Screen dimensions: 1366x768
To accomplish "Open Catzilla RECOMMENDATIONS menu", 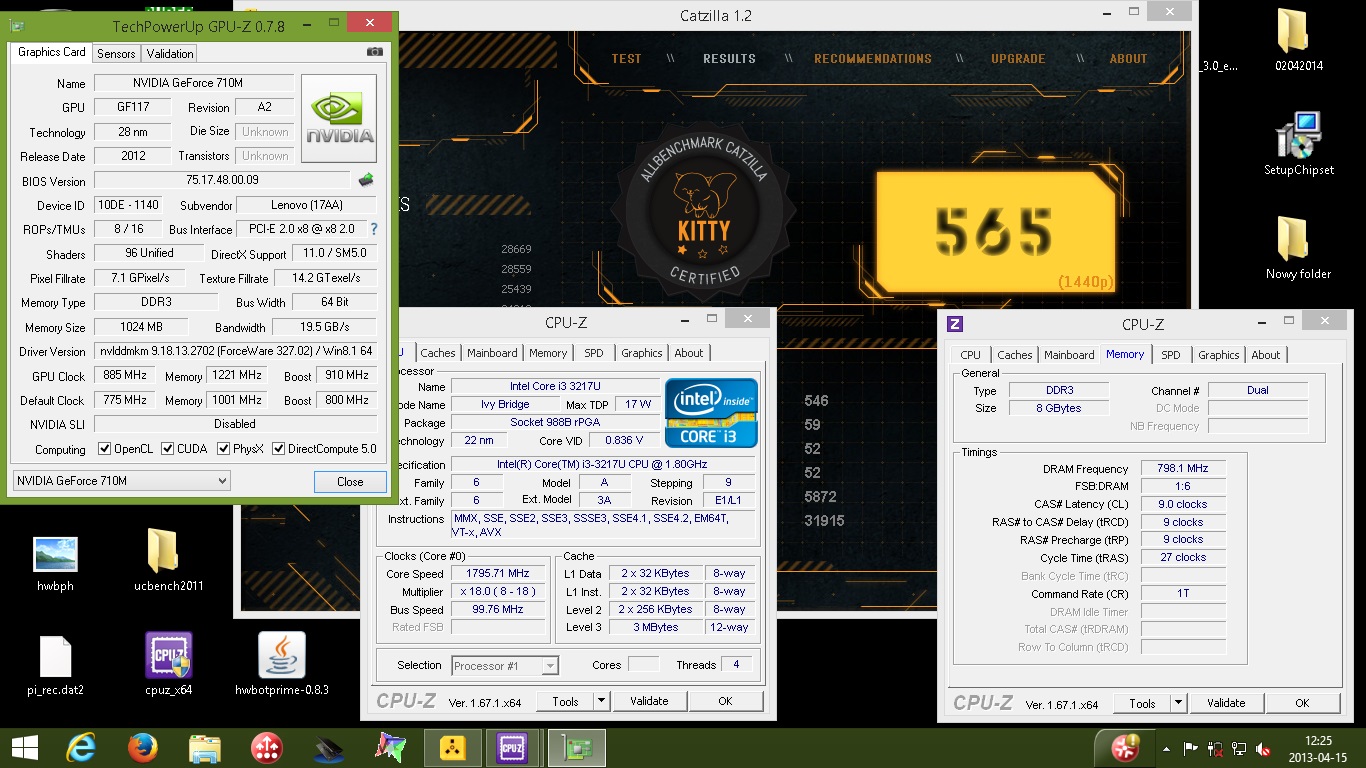I will (873, 59).
